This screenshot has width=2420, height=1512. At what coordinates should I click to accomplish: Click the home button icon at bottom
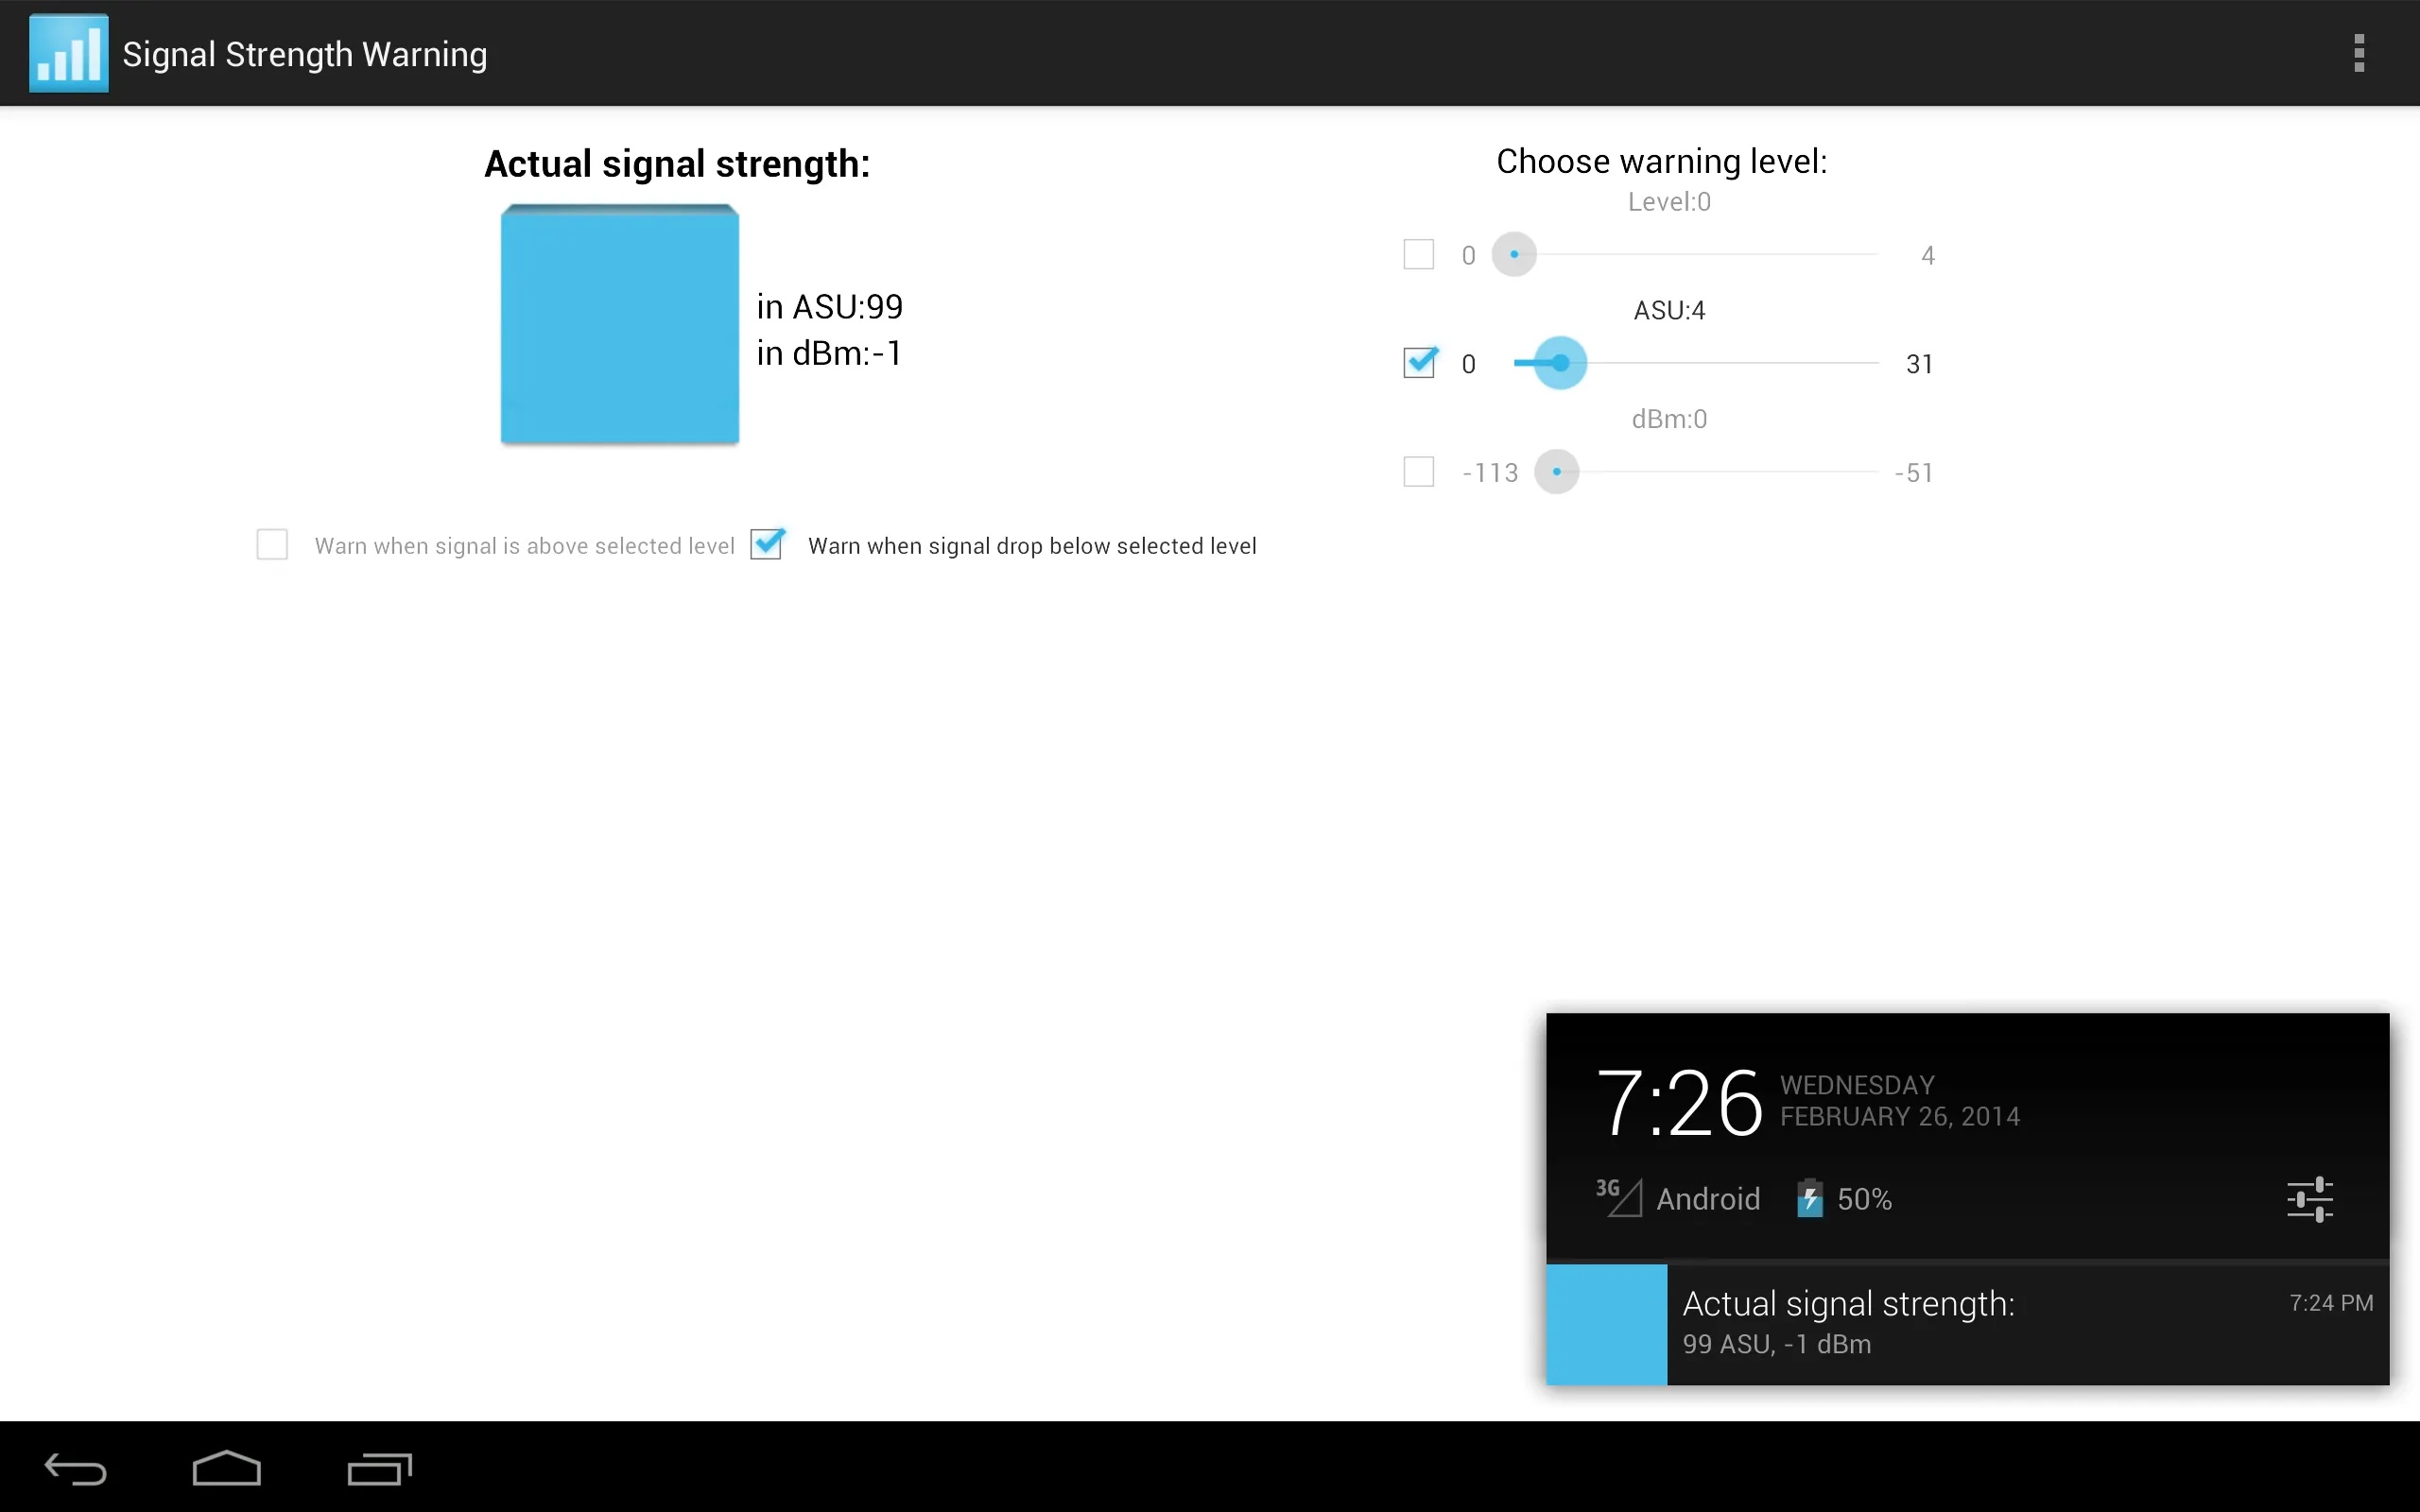coord(227,1465)
